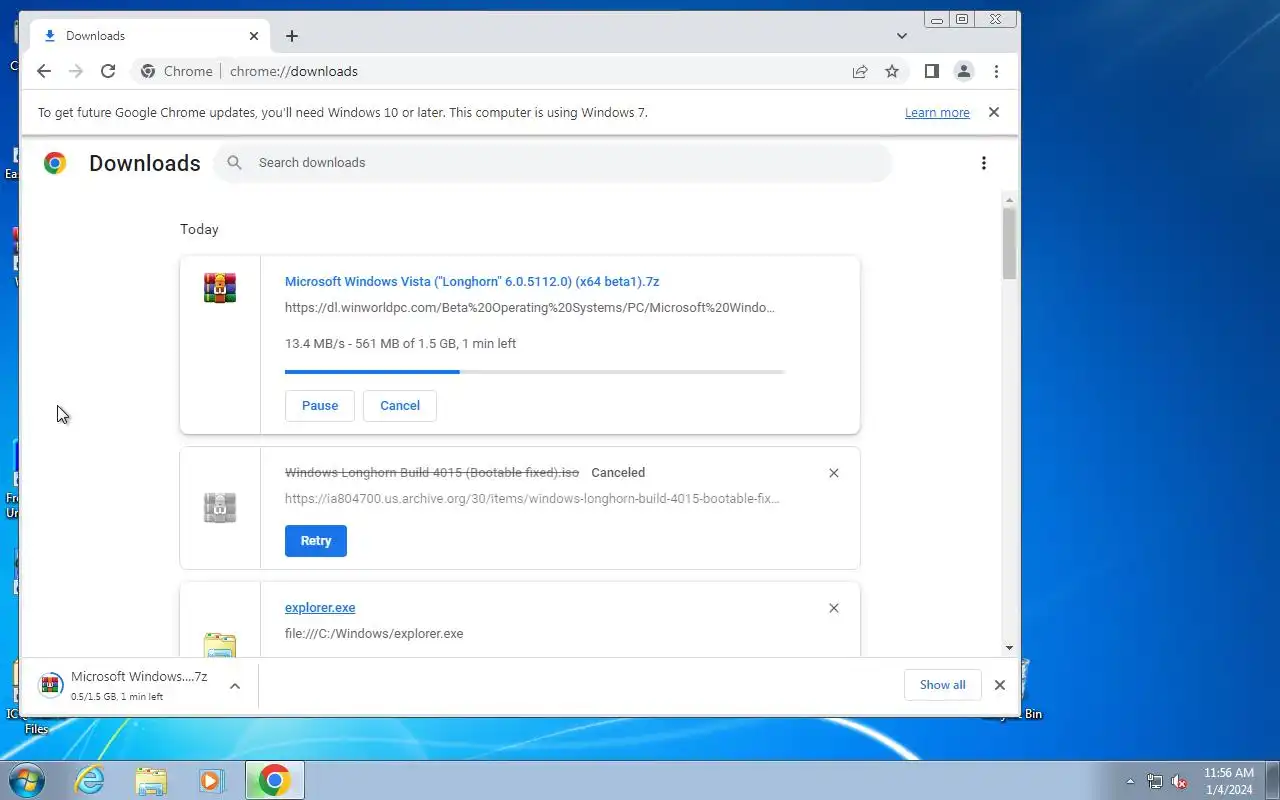Open a new tab with plus button

291,36
